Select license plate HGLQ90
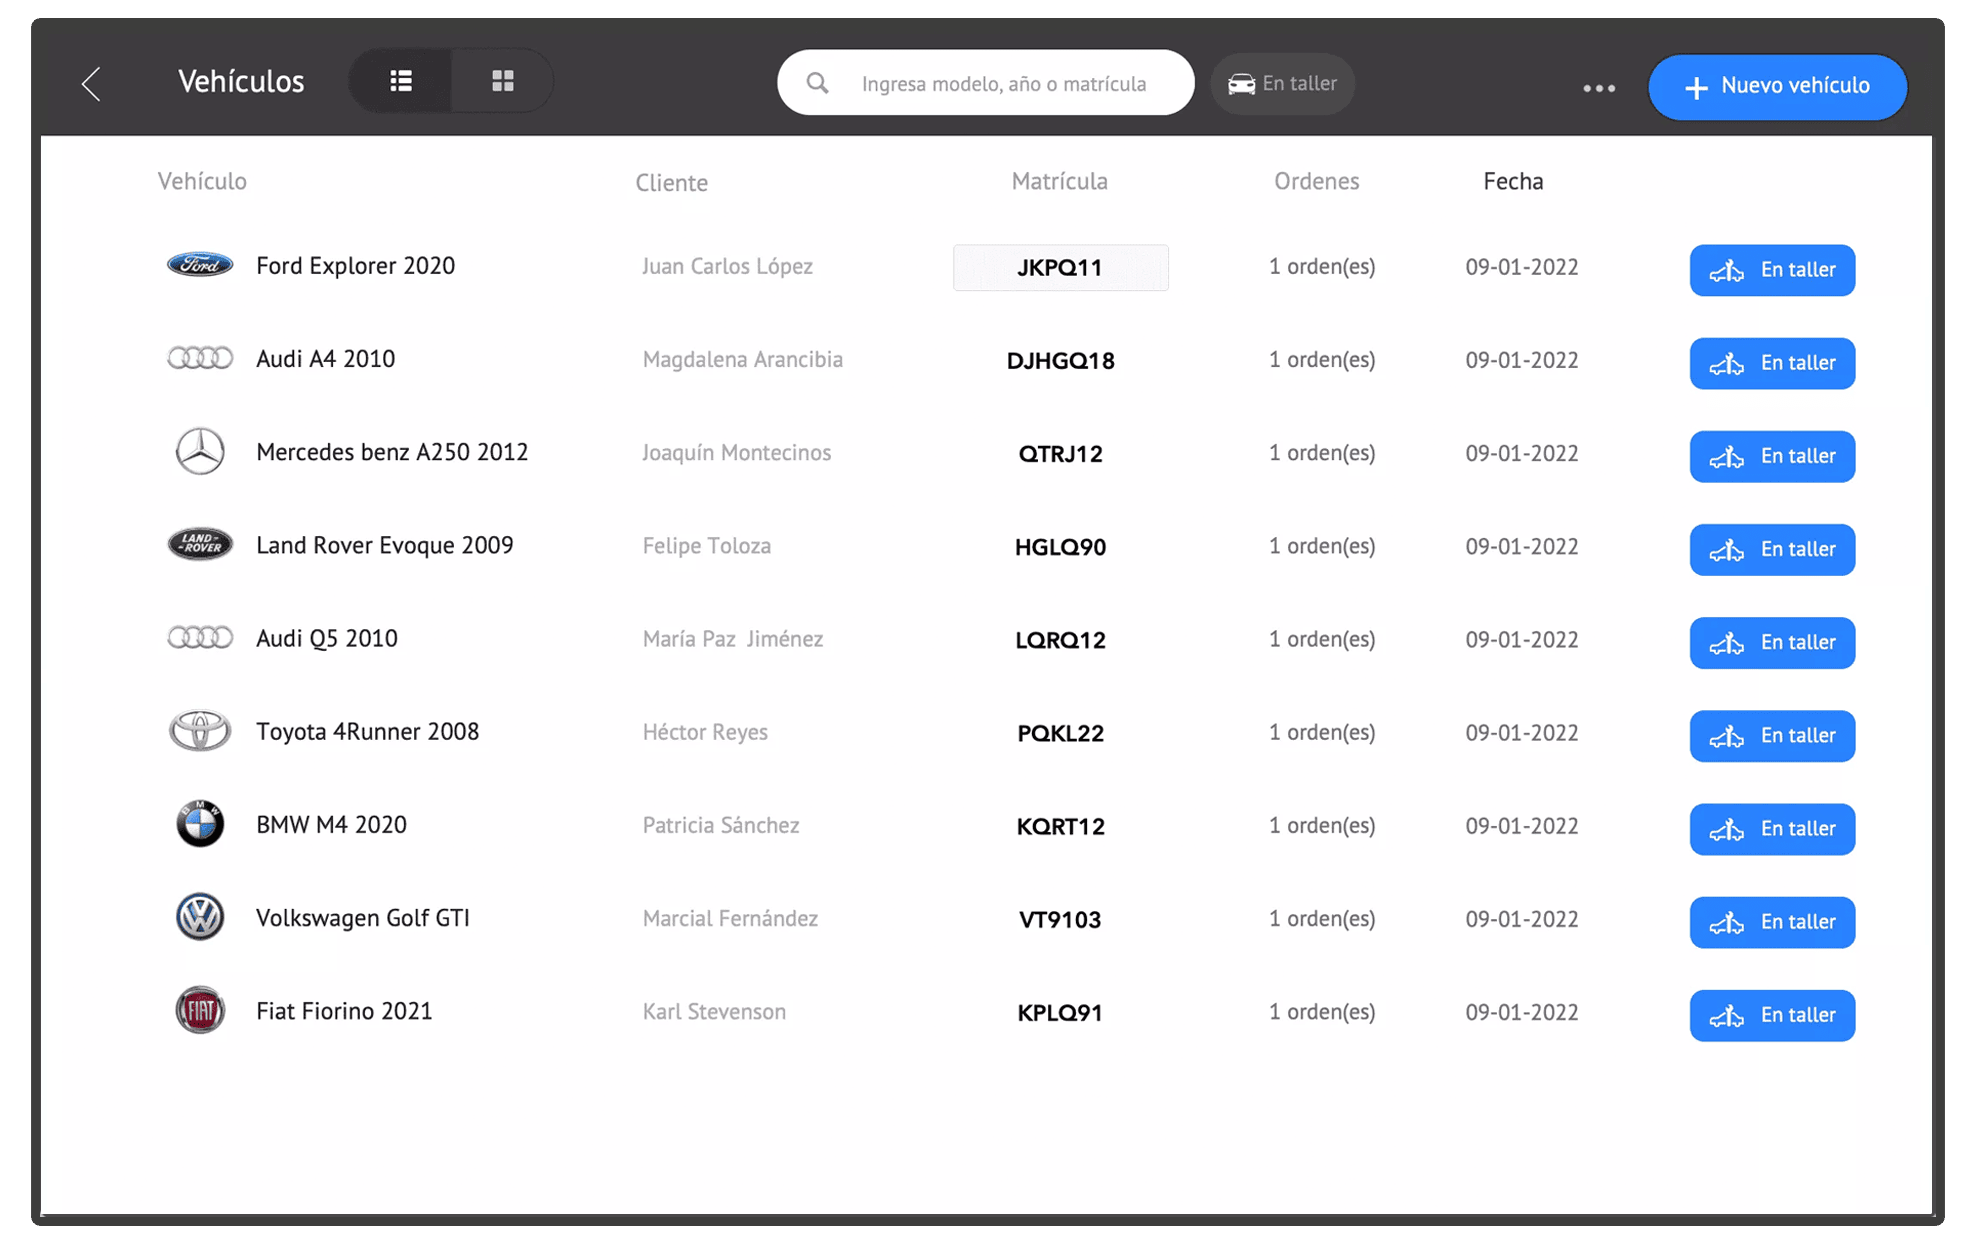Image resolution: width=1973 pixels, height=1251 pixels. pos(1060,547)
